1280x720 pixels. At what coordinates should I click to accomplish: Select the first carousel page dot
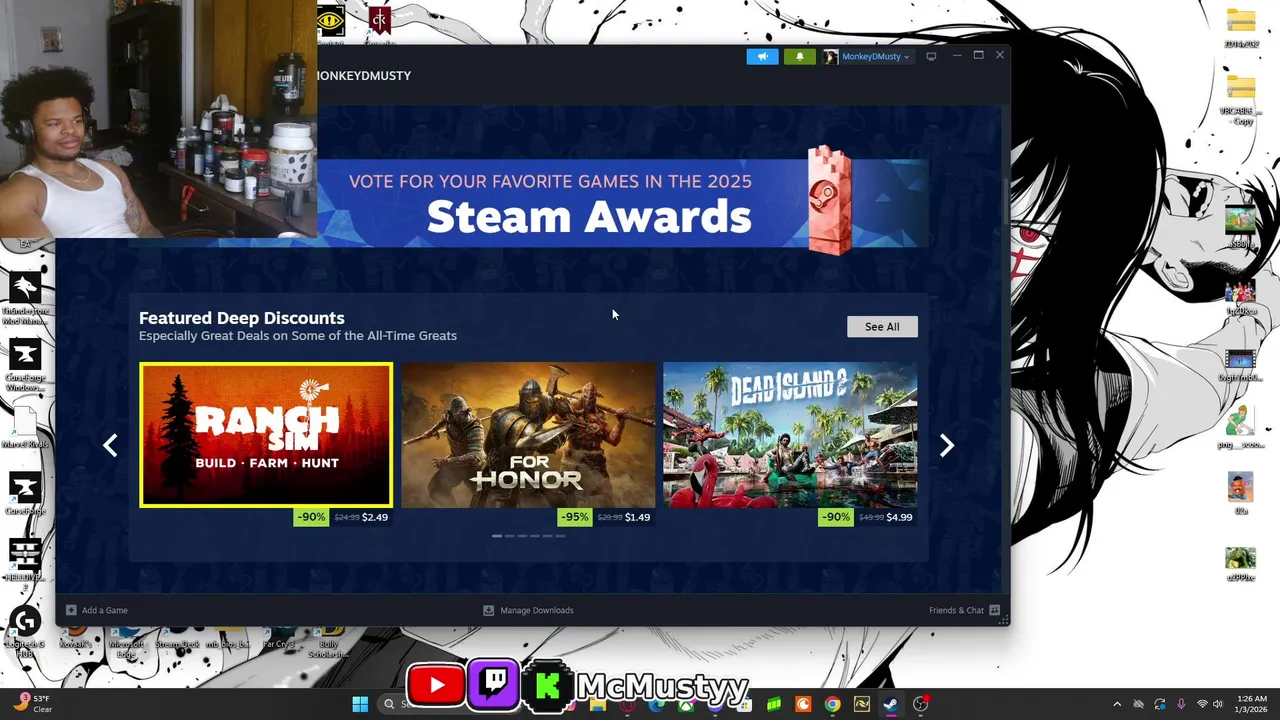coord(497,536)
